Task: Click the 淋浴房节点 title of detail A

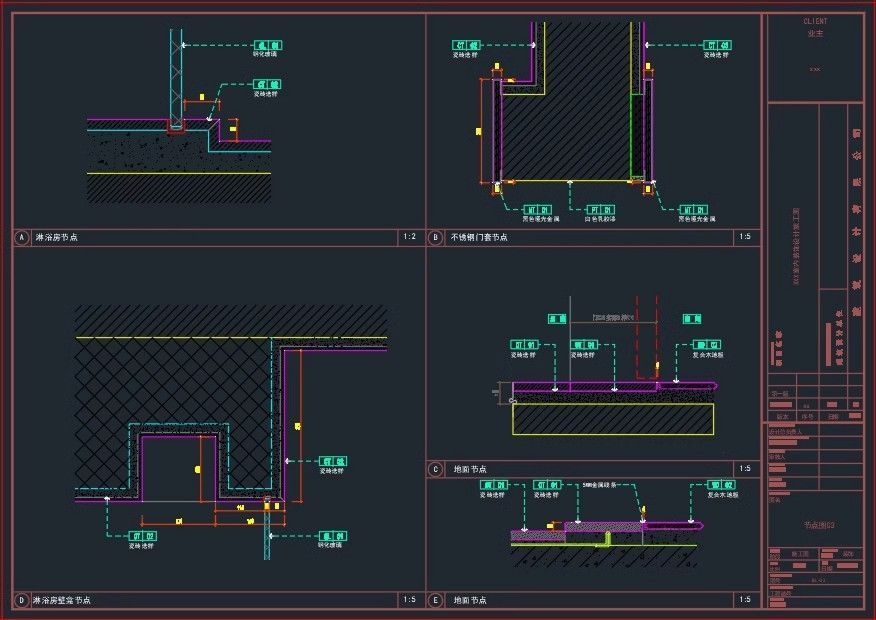Action: click(57, 238)
